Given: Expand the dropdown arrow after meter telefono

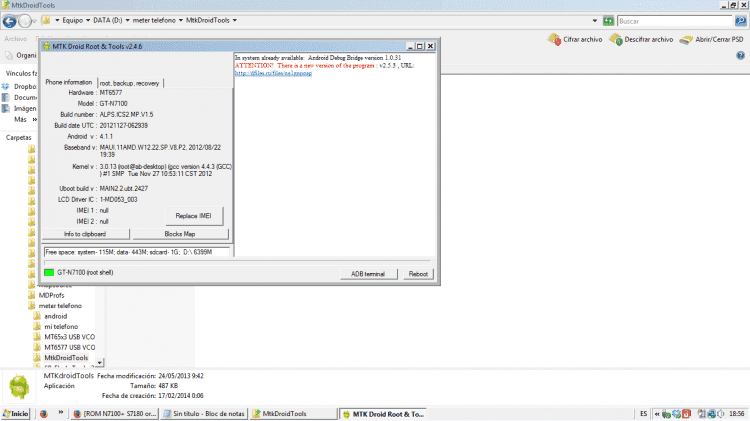Looking at the screenshot, I should [x=181, y=21].
